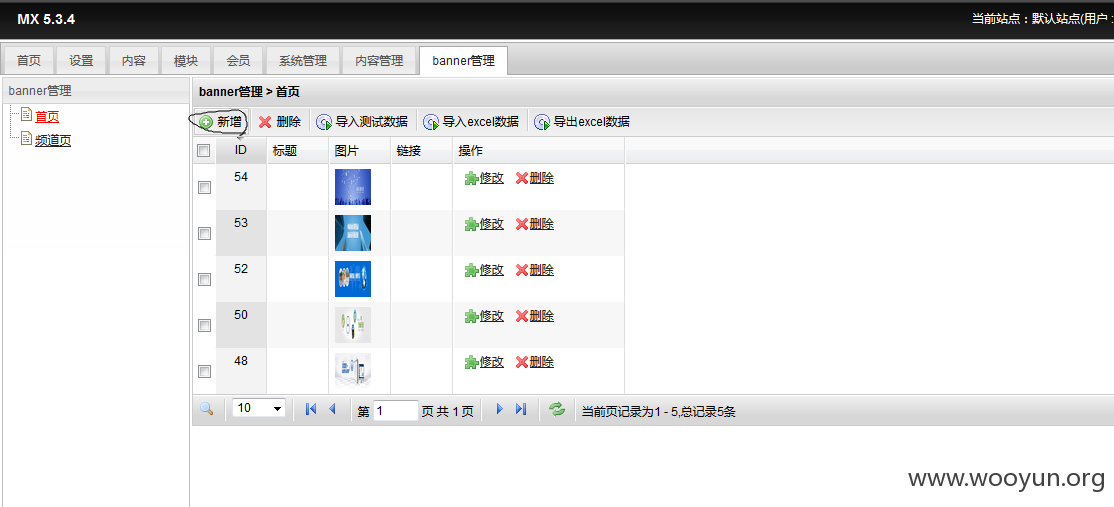This screenshot has height=507, width=1114.
Task: Click 修改 in row ID 54
Action: pos(484,178)
